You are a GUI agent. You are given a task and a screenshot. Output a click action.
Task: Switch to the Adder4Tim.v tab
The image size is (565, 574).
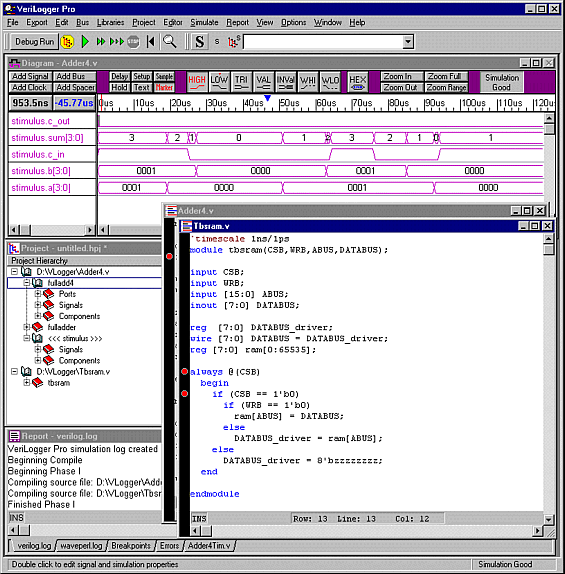tap(209, 546)
